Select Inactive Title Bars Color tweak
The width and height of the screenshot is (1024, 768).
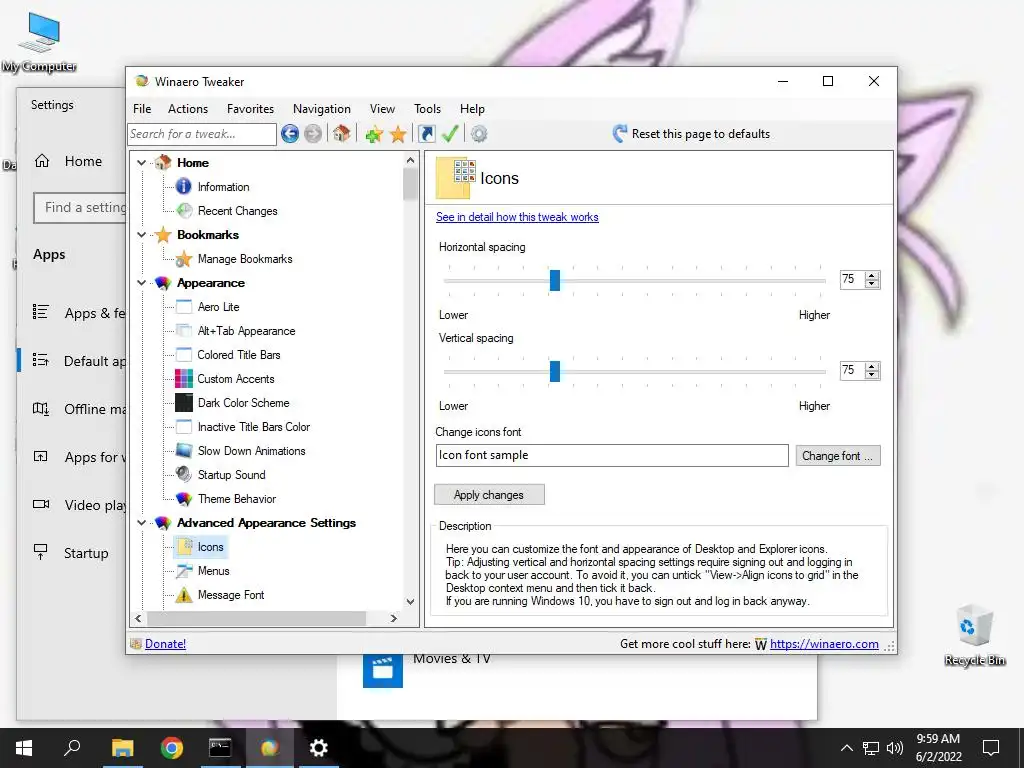[x=253, y=427]
